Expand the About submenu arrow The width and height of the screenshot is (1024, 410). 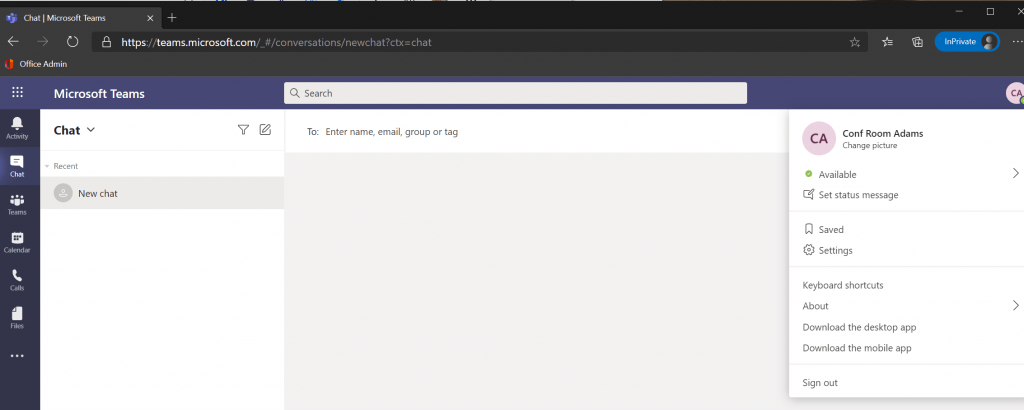(x=1016, y=306)
